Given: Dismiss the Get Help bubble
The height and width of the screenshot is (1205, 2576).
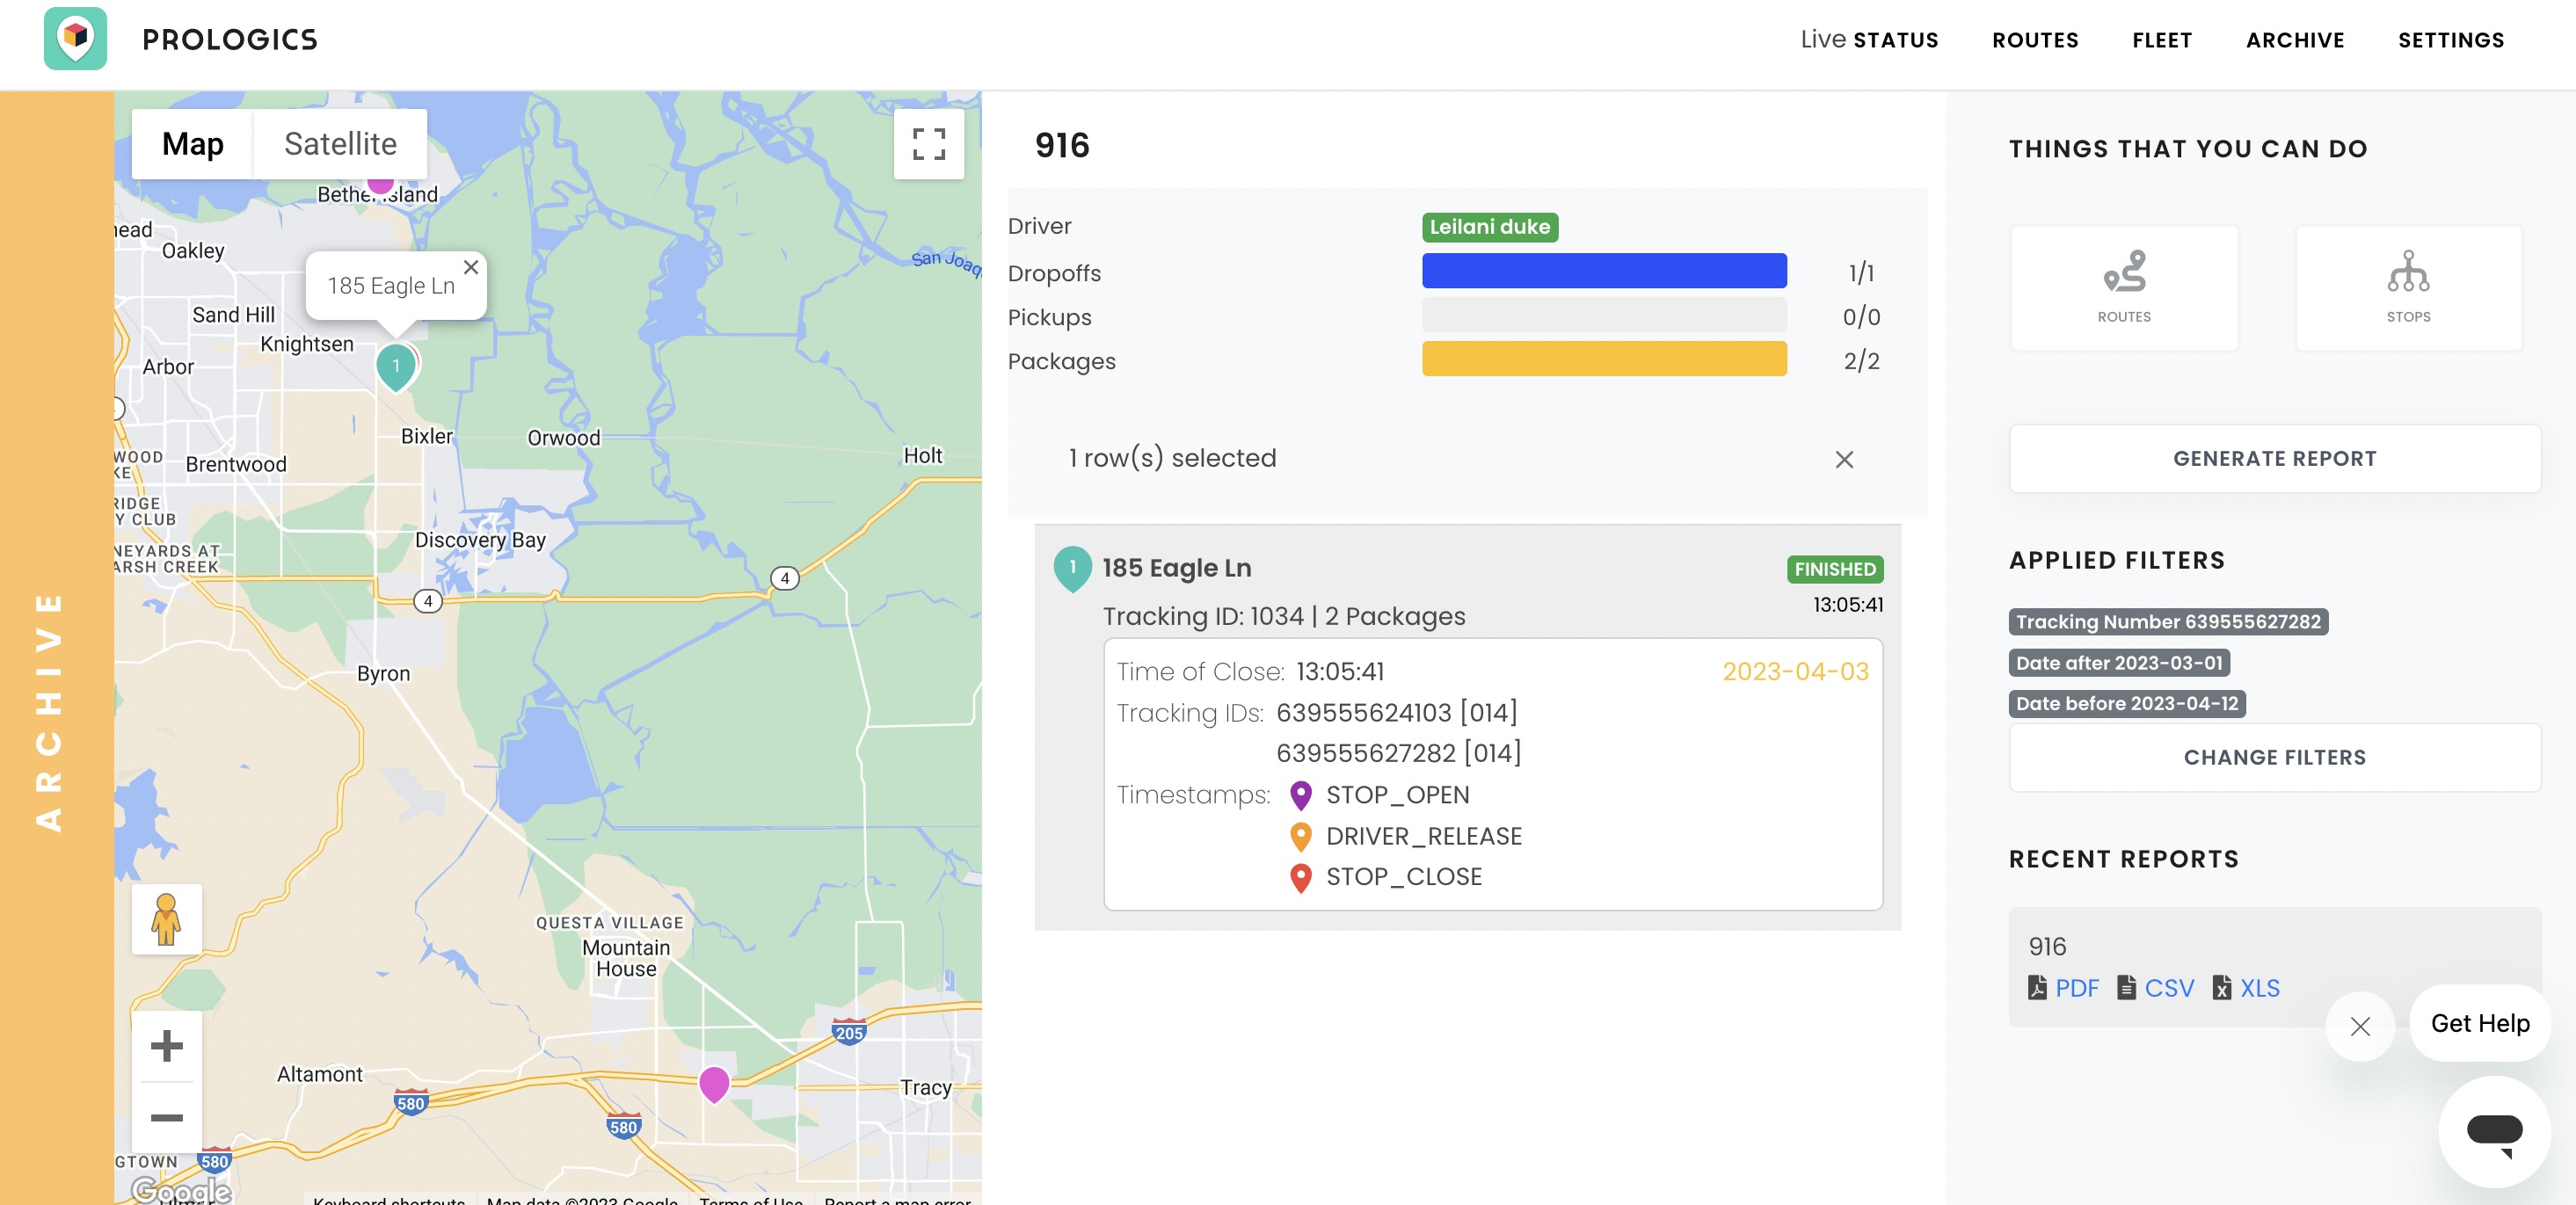Looking at the screenshot, I should (2359, 1026).
